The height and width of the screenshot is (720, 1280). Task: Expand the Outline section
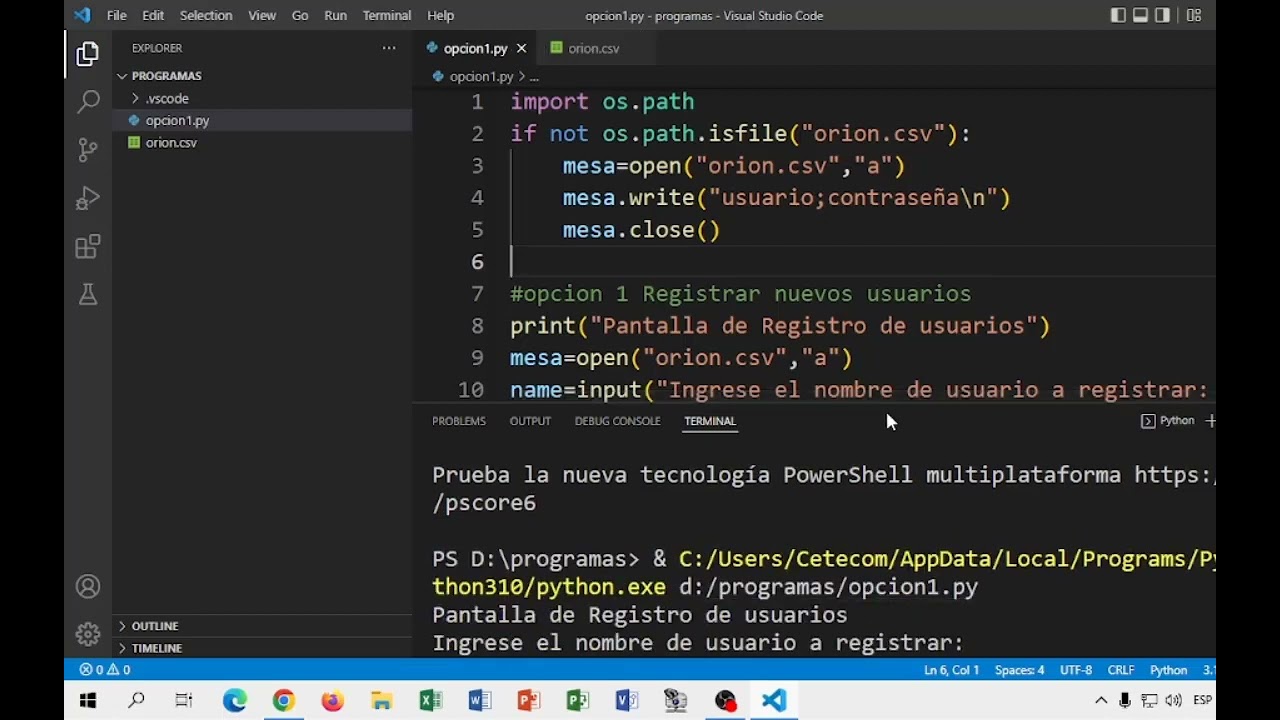(263, 626)
